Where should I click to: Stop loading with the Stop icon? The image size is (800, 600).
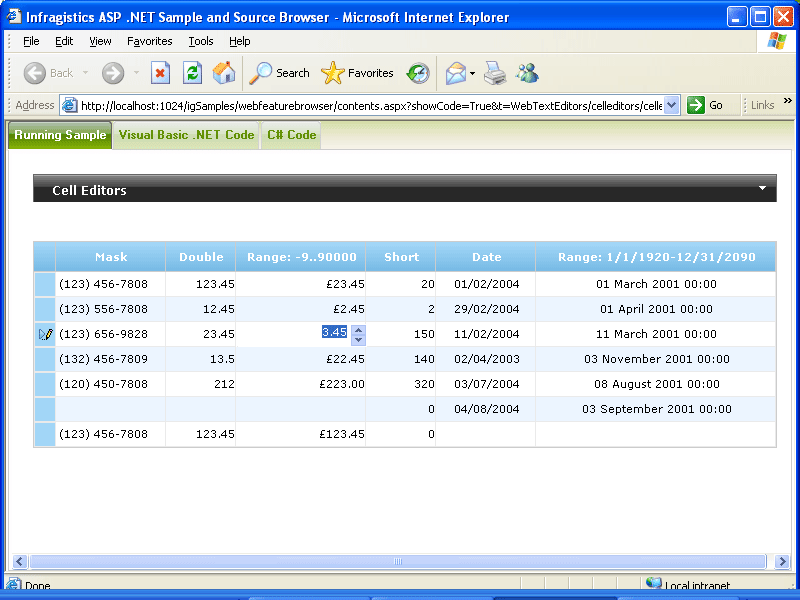[x=160, y=73]
